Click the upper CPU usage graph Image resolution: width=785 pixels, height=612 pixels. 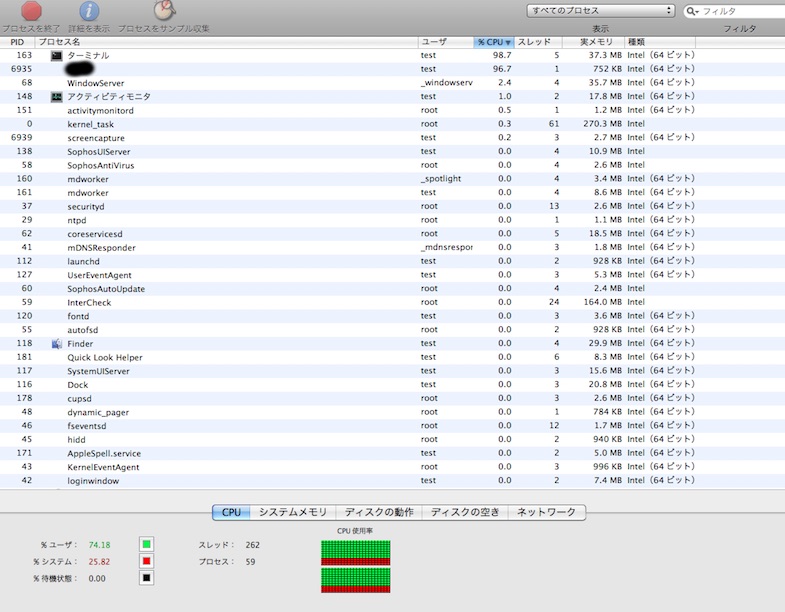(355, 552)
